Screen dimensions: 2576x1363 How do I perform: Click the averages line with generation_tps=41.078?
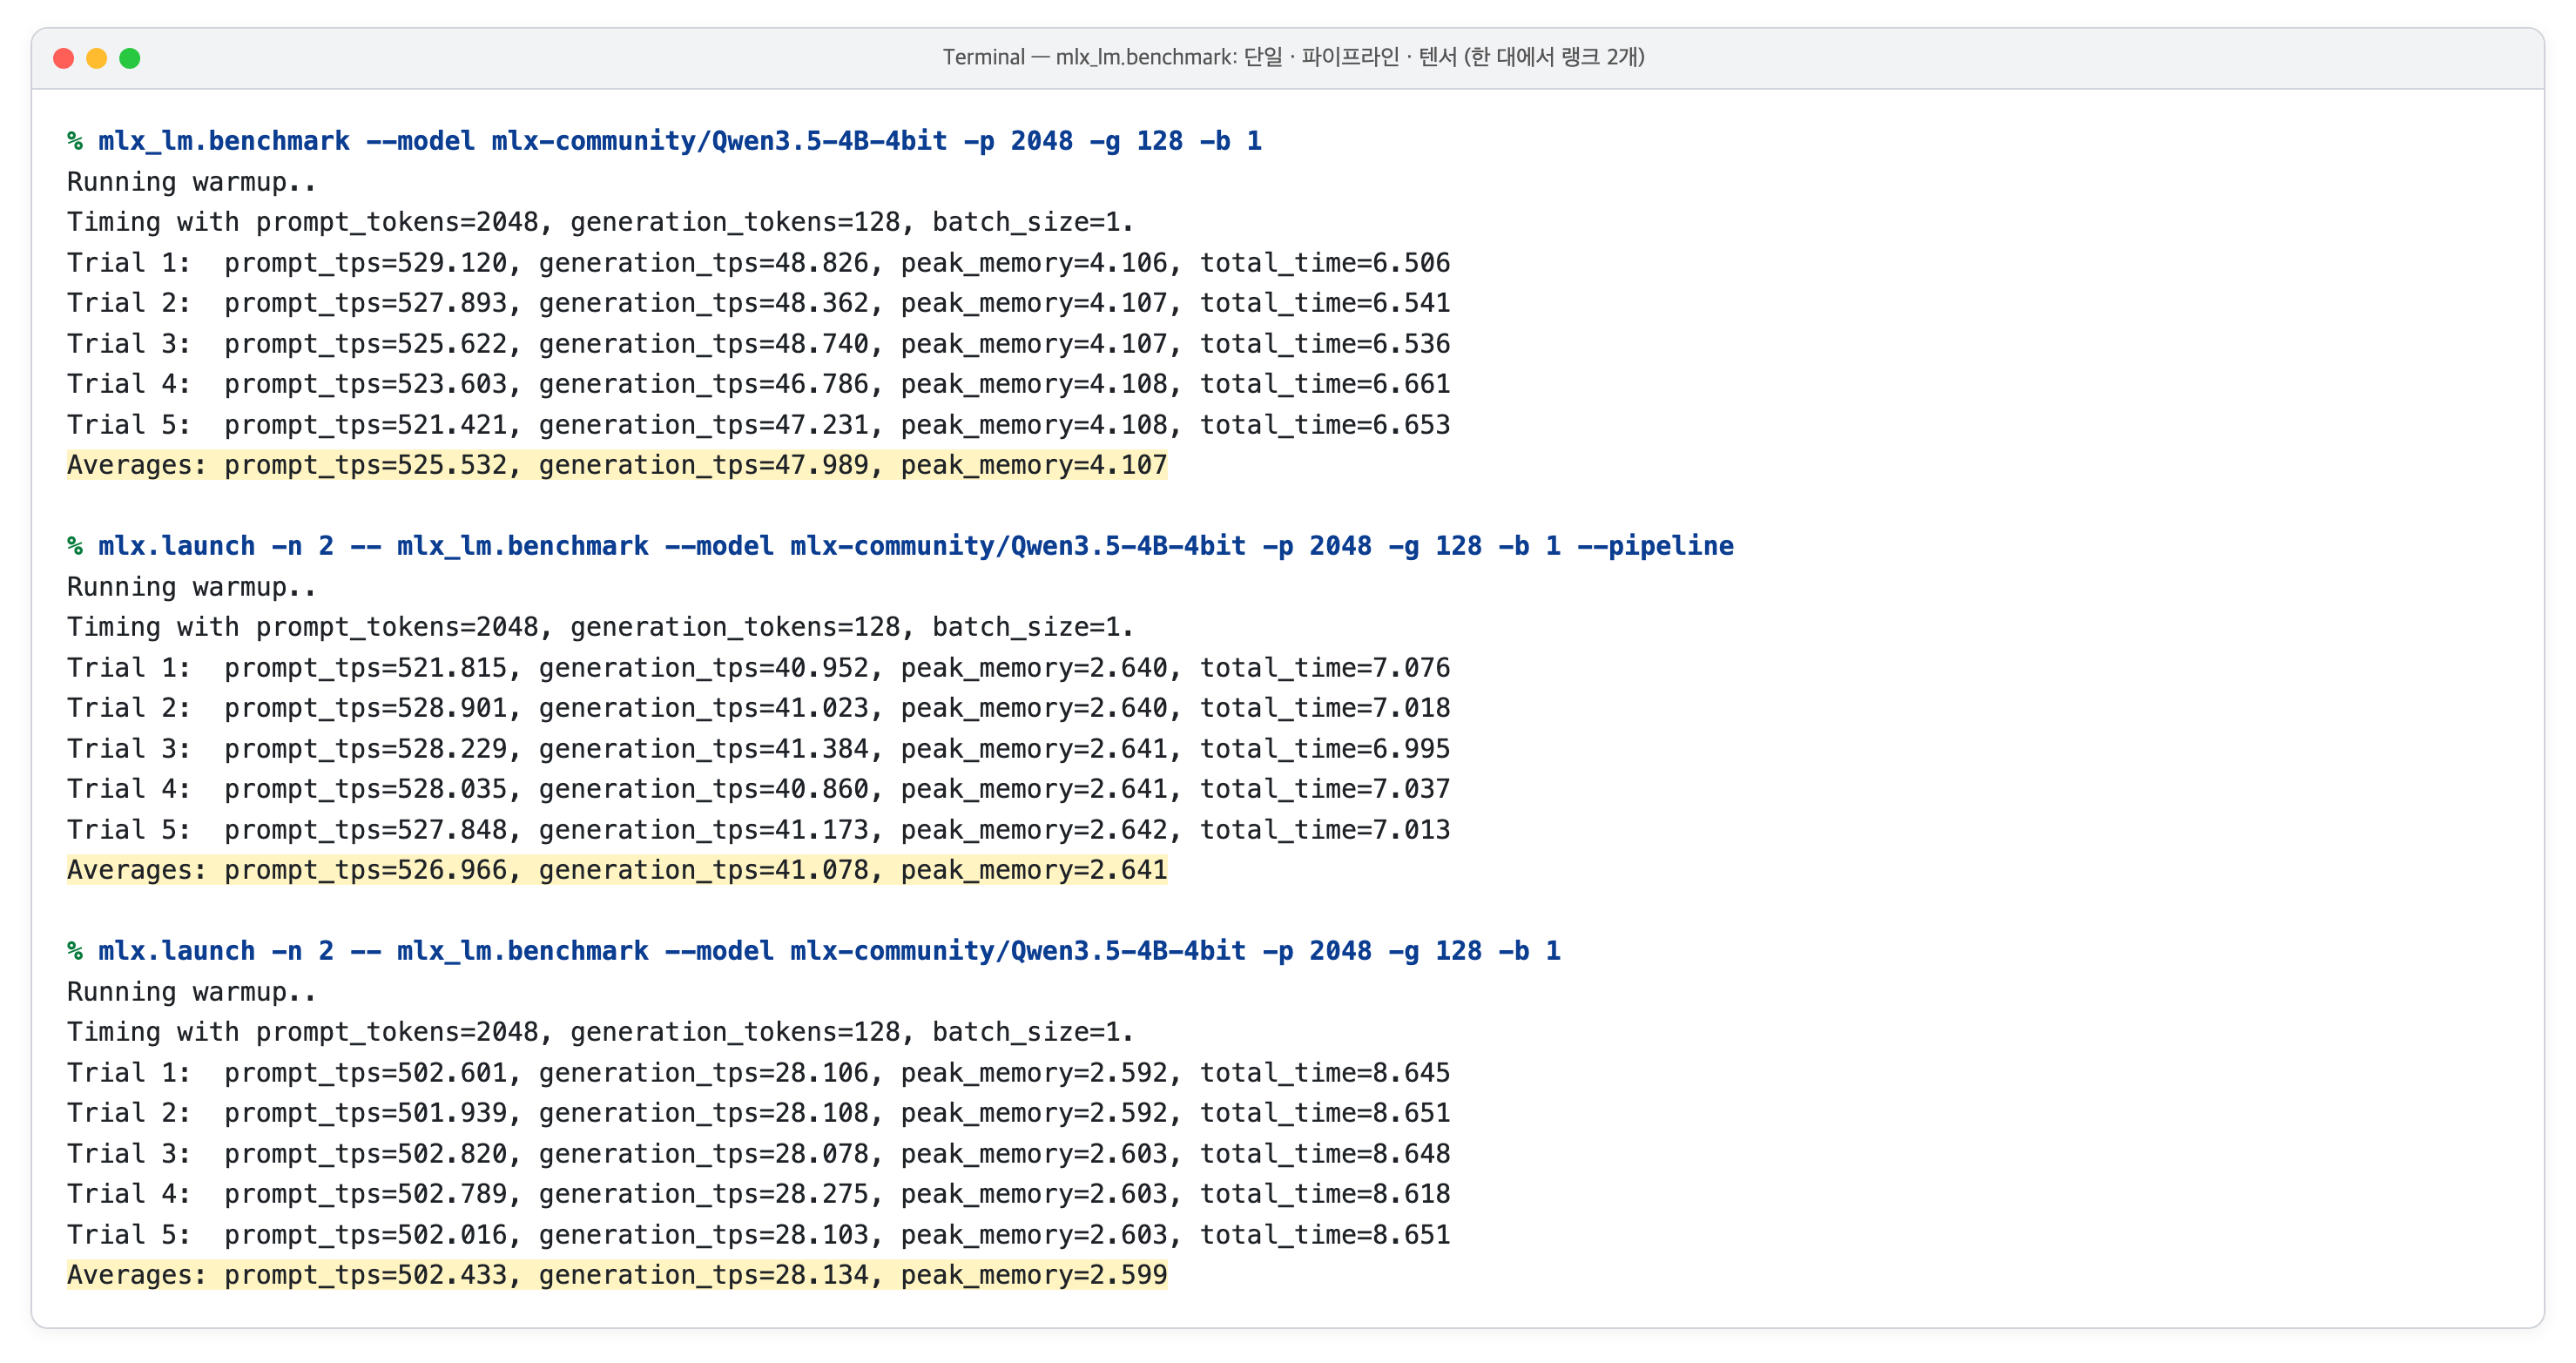(617, 870)
